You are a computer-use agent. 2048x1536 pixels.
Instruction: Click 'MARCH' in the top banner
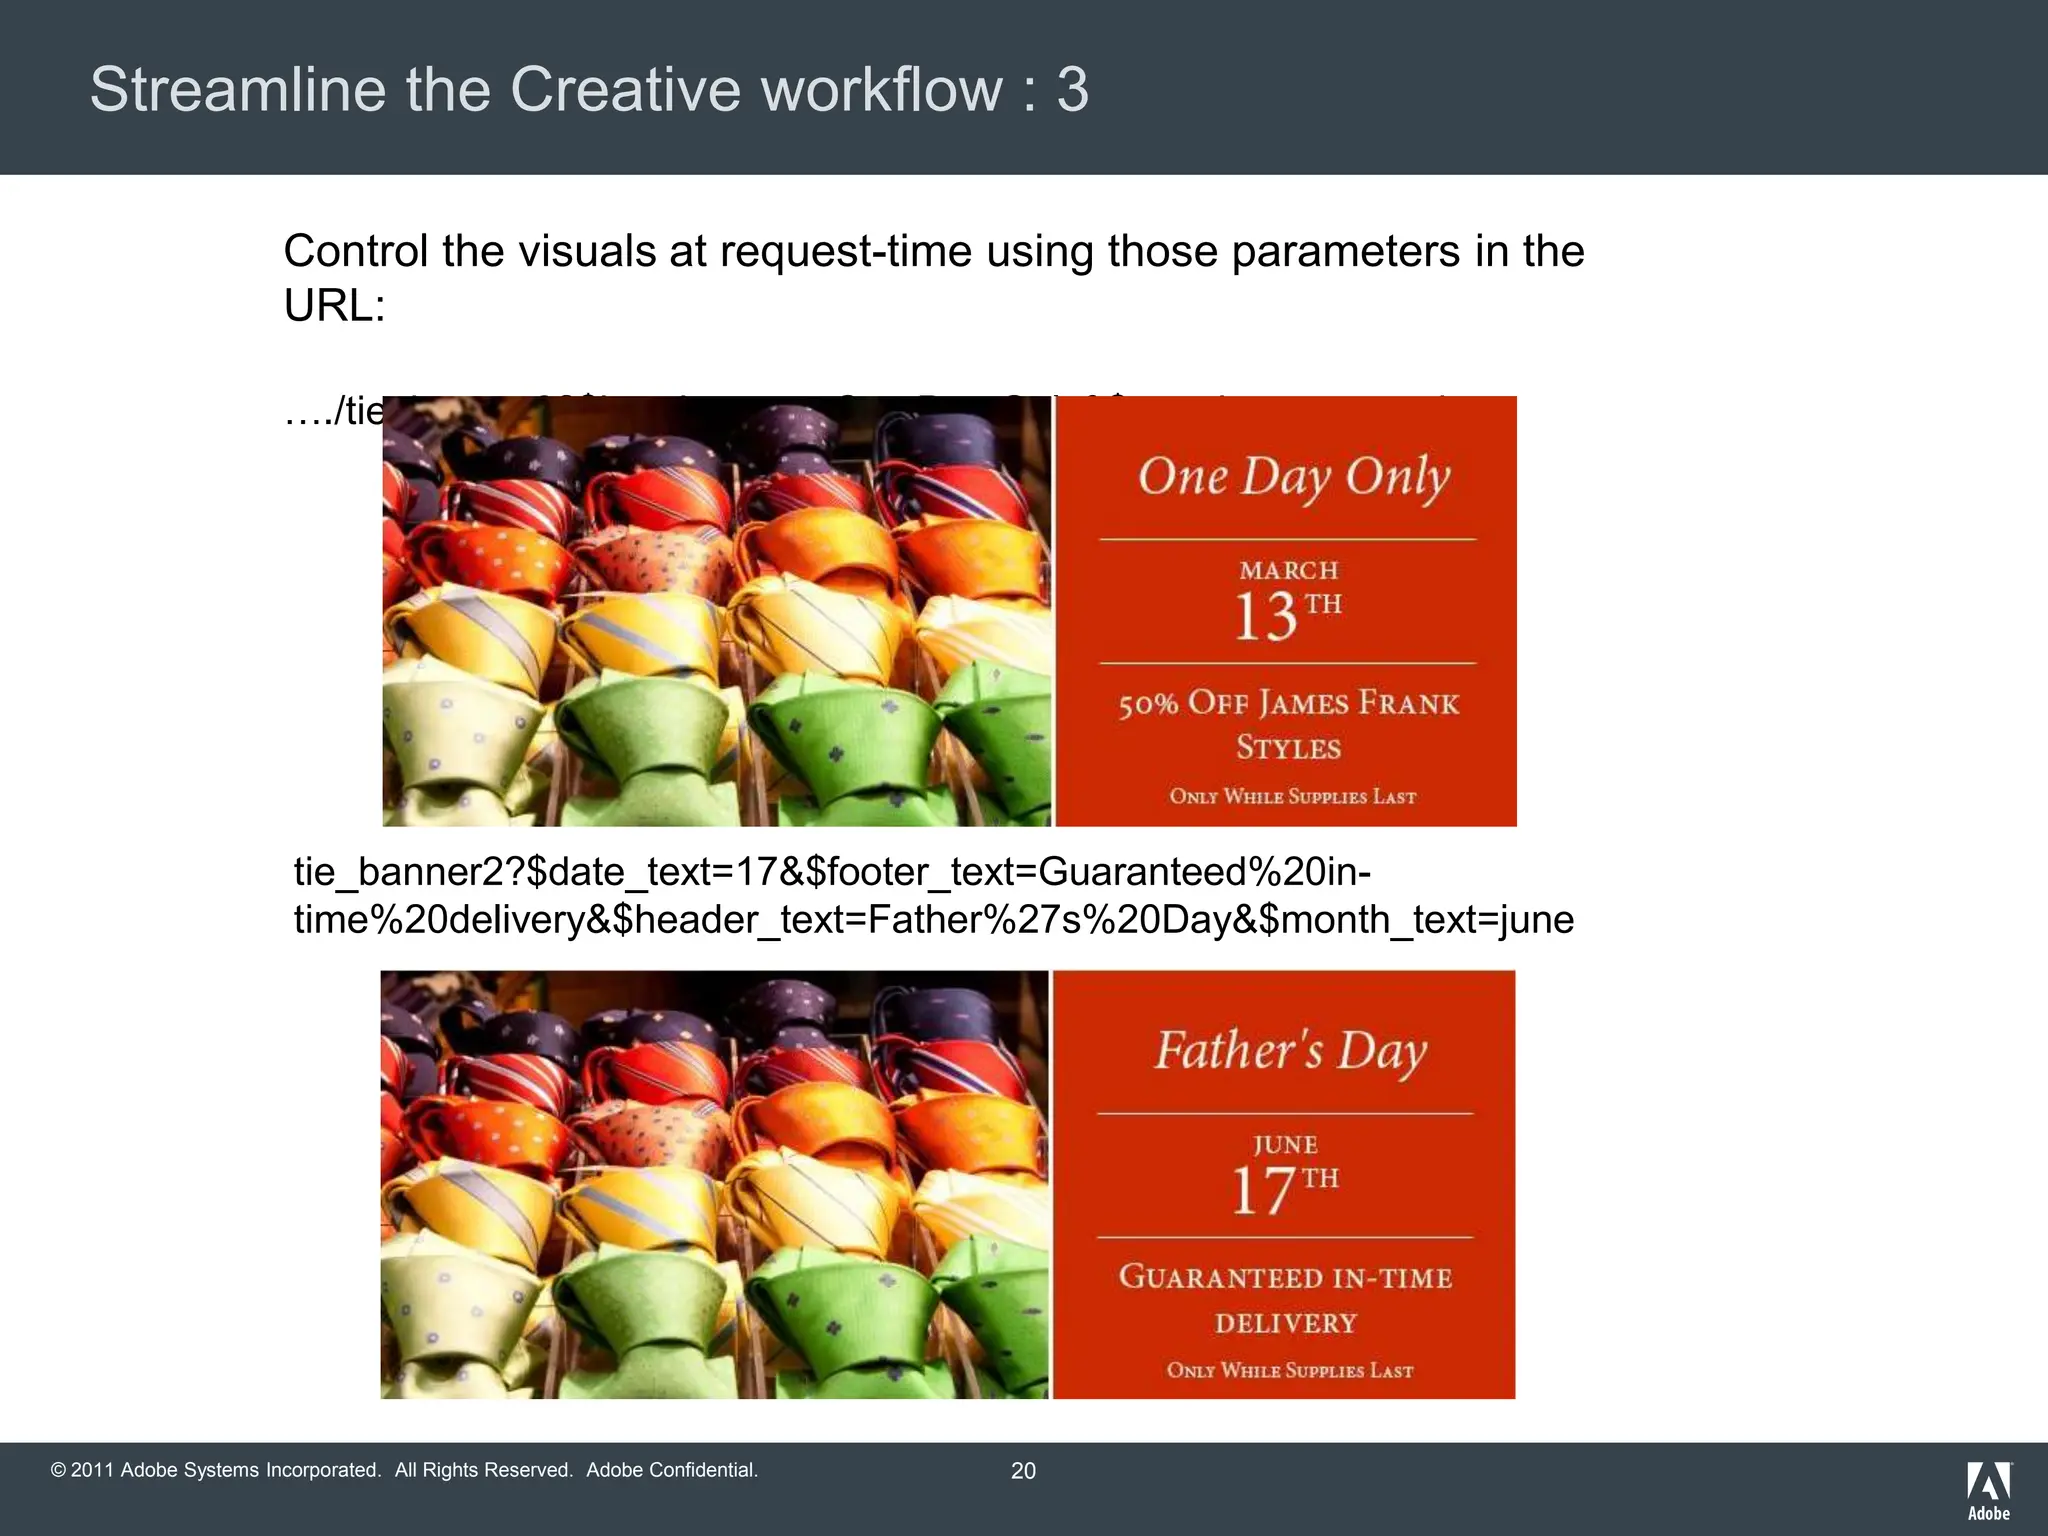(1288, 570)
